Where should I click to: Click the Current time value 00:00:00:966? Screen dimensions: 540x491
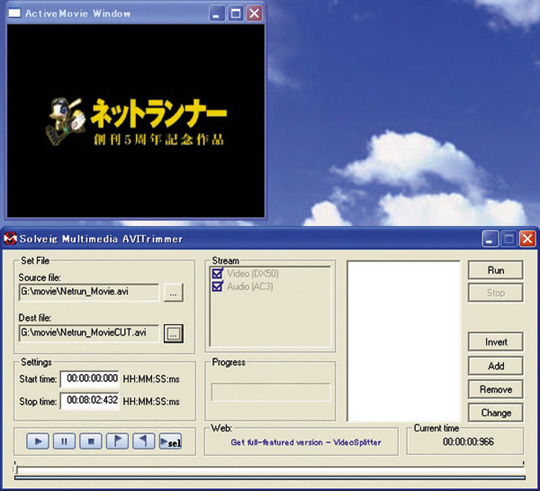point(468,442)
